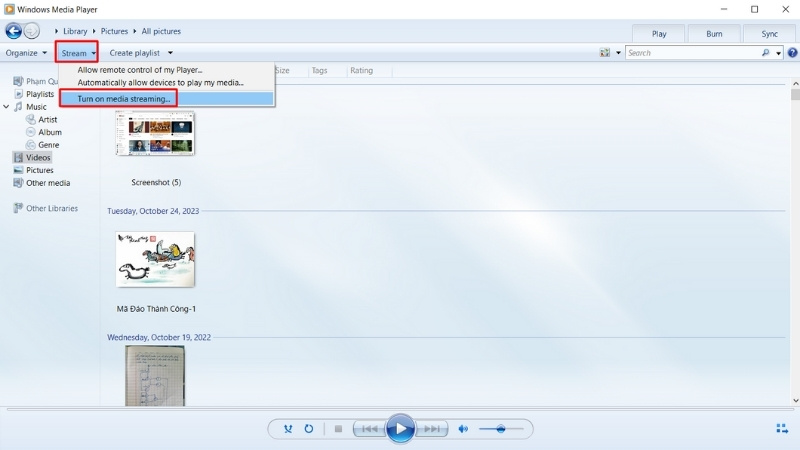Click the large Play button

click(400, 429)
